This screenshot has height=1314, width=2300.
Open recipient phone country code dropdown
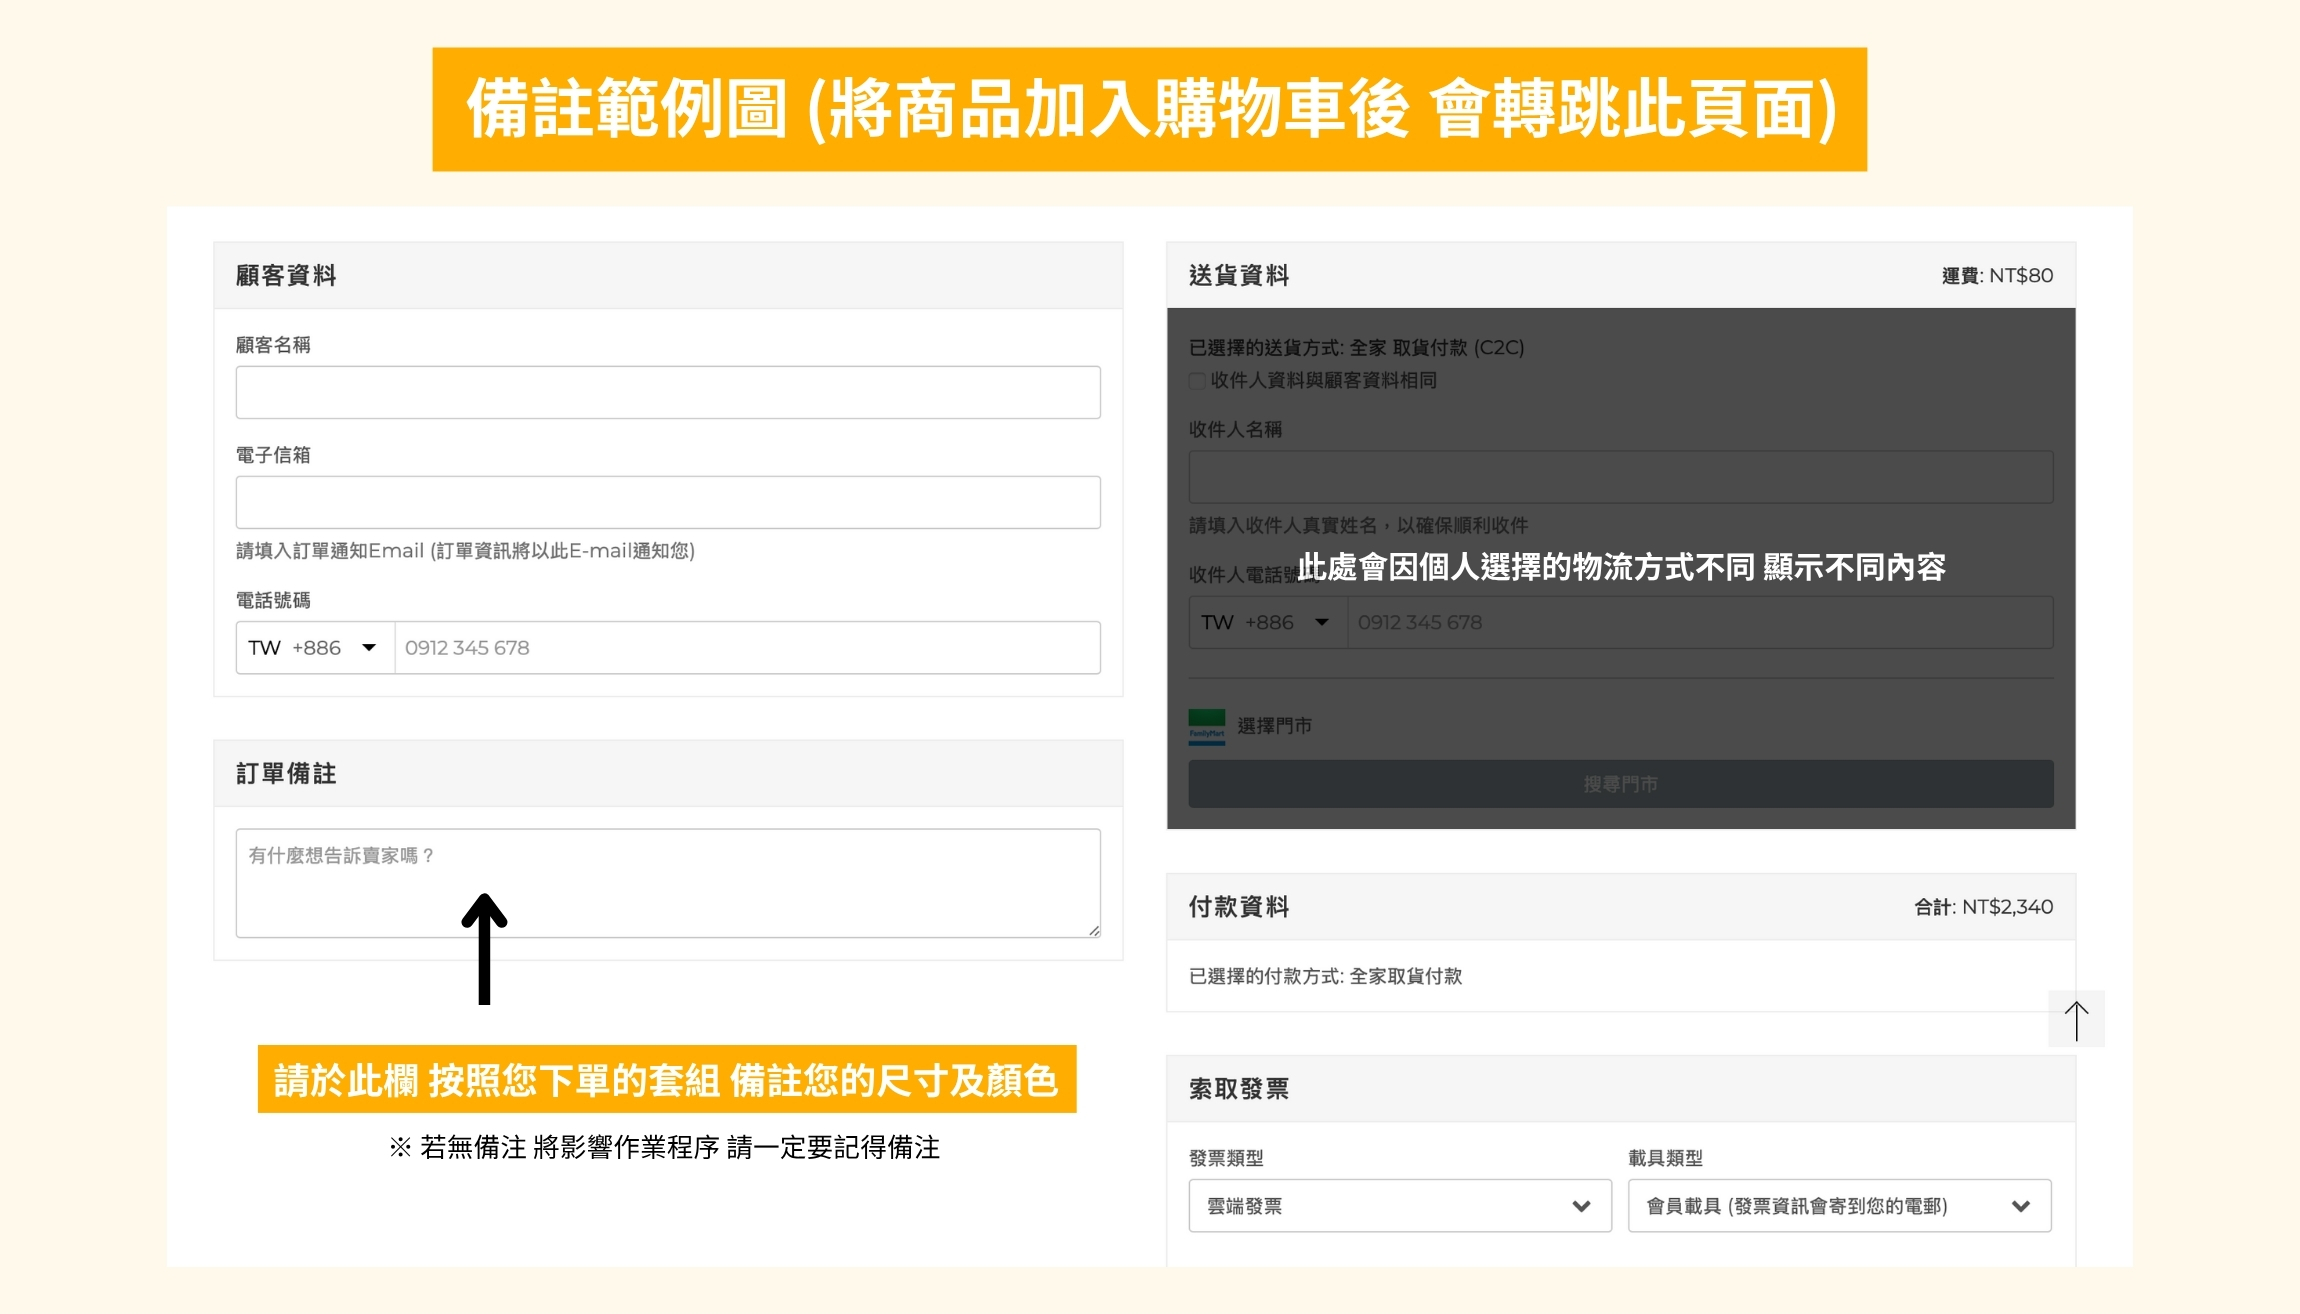1267,622
